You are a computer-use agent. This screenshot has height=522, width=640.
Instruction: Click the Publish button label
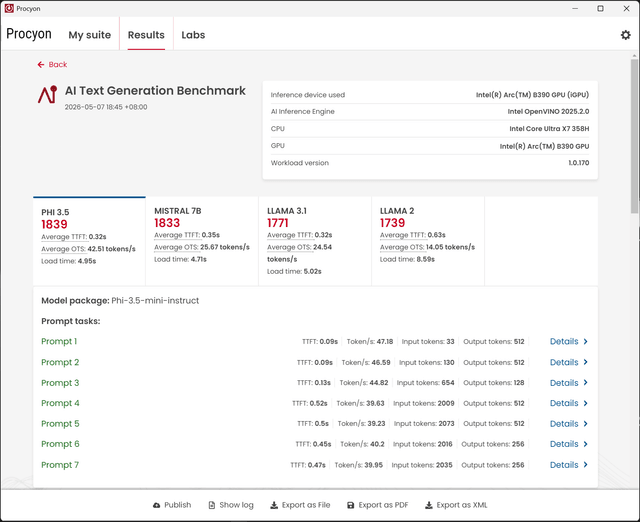click(178, 505)
